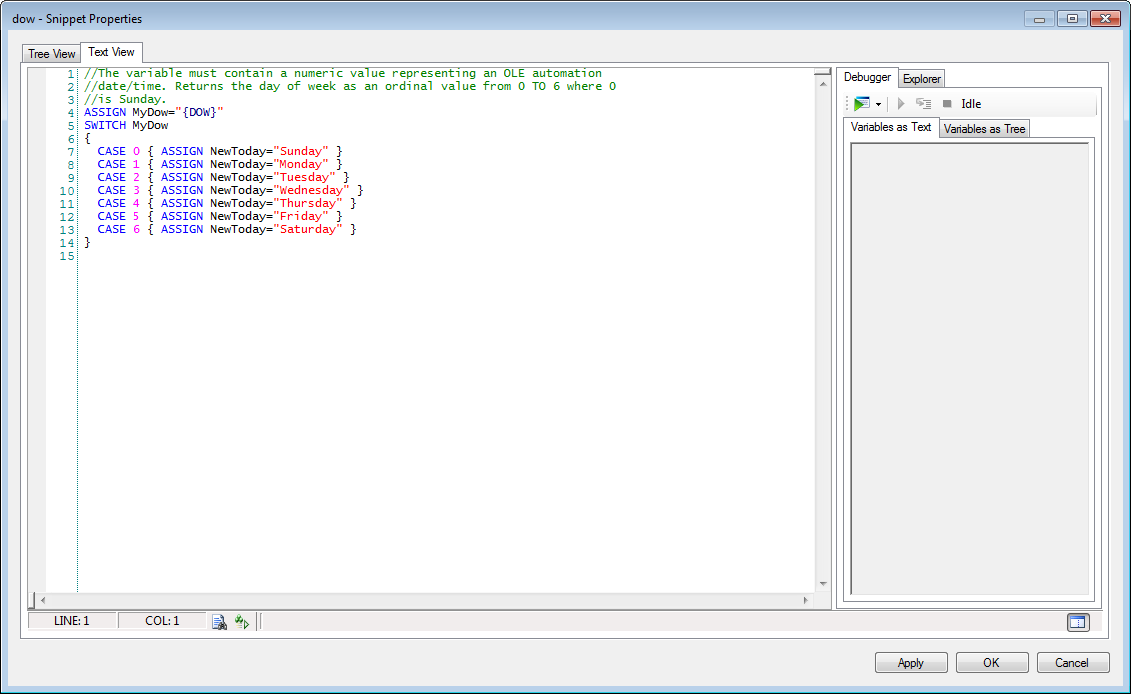Switch to Variables as Text tab
Viewport: 1131px width, 694px height.
pos(891,127)
